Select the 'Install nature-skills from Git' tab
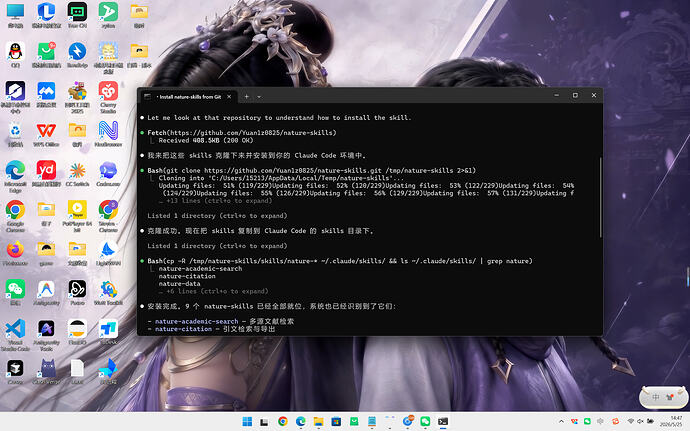This screenshot has width=690, height=431. (x=188, y=96)
